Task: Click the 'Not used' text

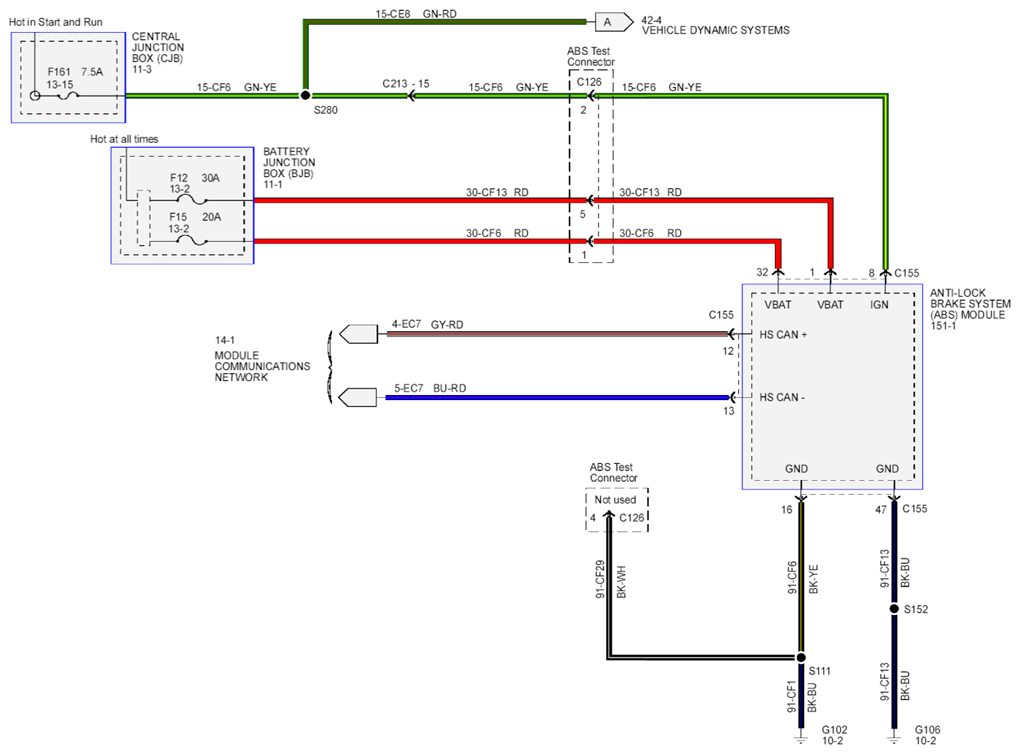Action: [615, 500]
